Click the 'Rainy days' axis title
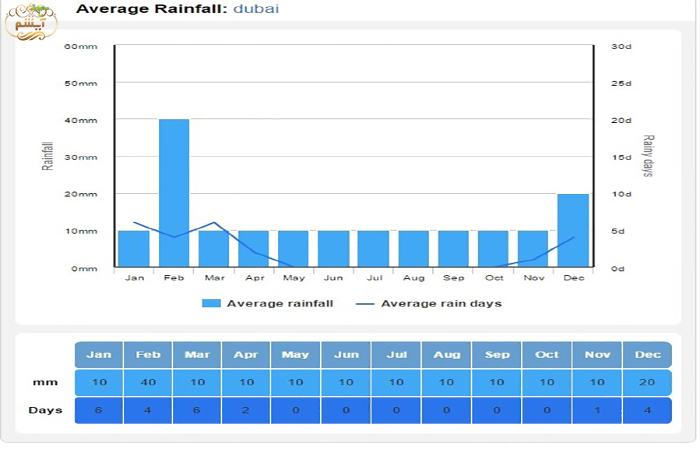 648,156
